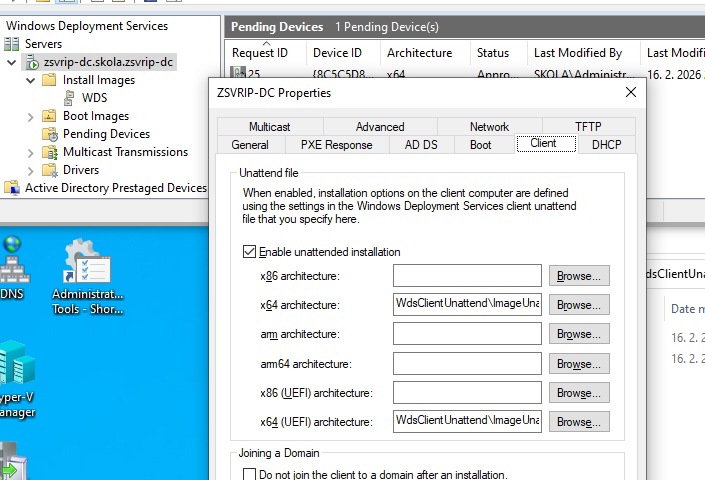Expand the Boot Images tree node
705x480 pixels.
(30, 116)
